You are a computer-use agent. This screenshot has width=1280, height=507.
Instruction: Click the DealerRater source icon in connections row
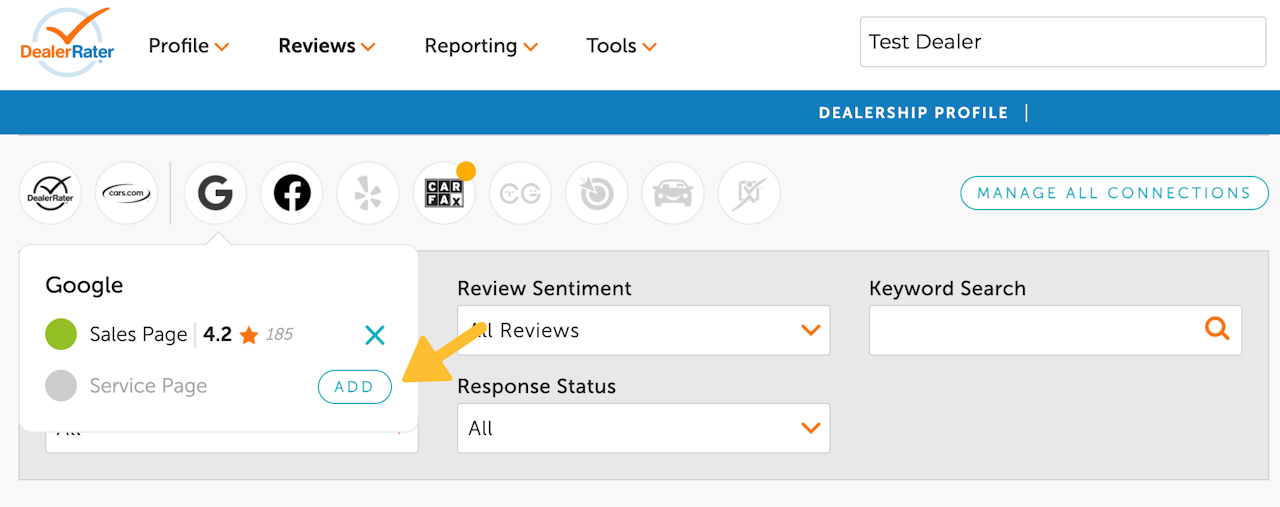click(50, 193)
